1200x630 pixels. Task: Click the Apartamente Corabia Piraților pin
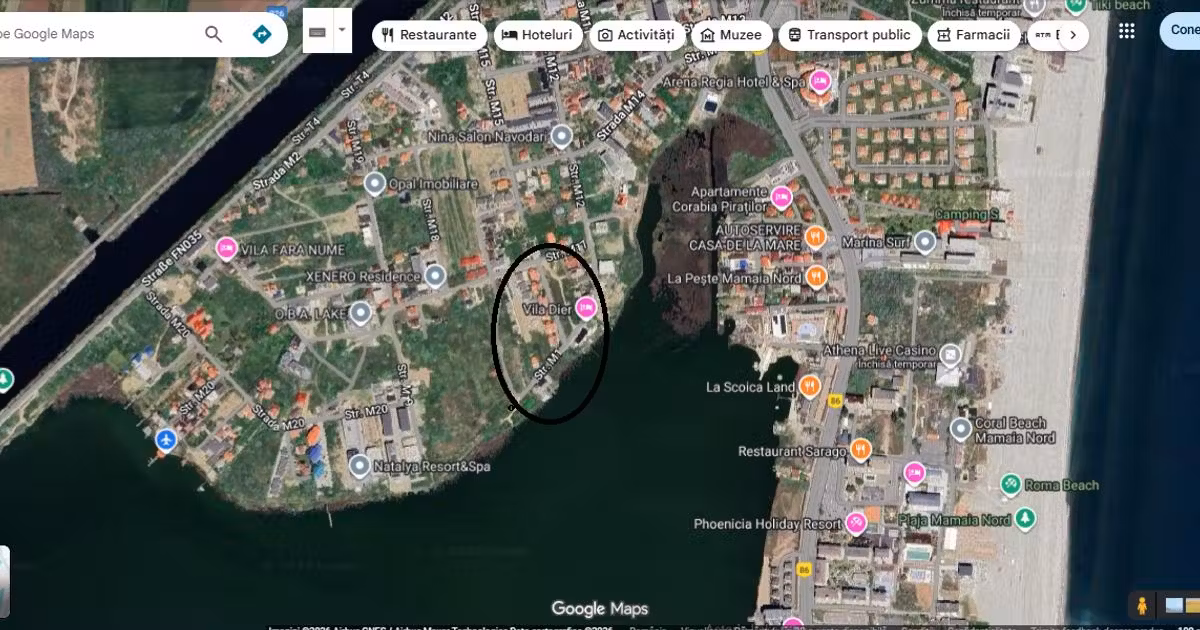(x=781, y=197)
